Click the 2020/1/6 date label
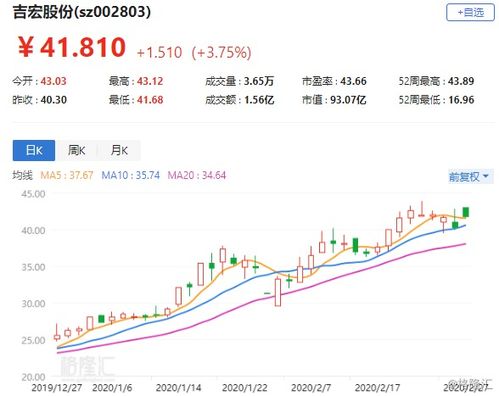This screenshot has width=499, height=396. click(112, 388)
